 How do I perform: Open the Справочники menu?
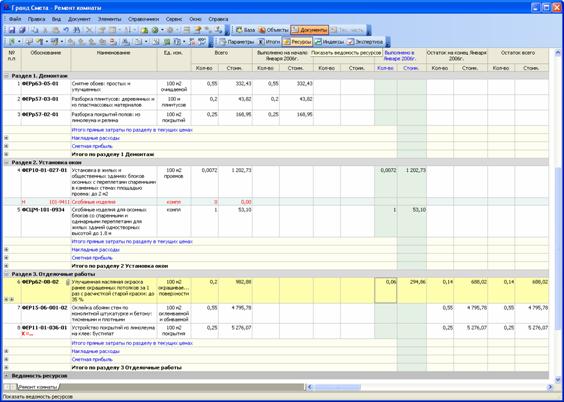(x=143, y=19)
